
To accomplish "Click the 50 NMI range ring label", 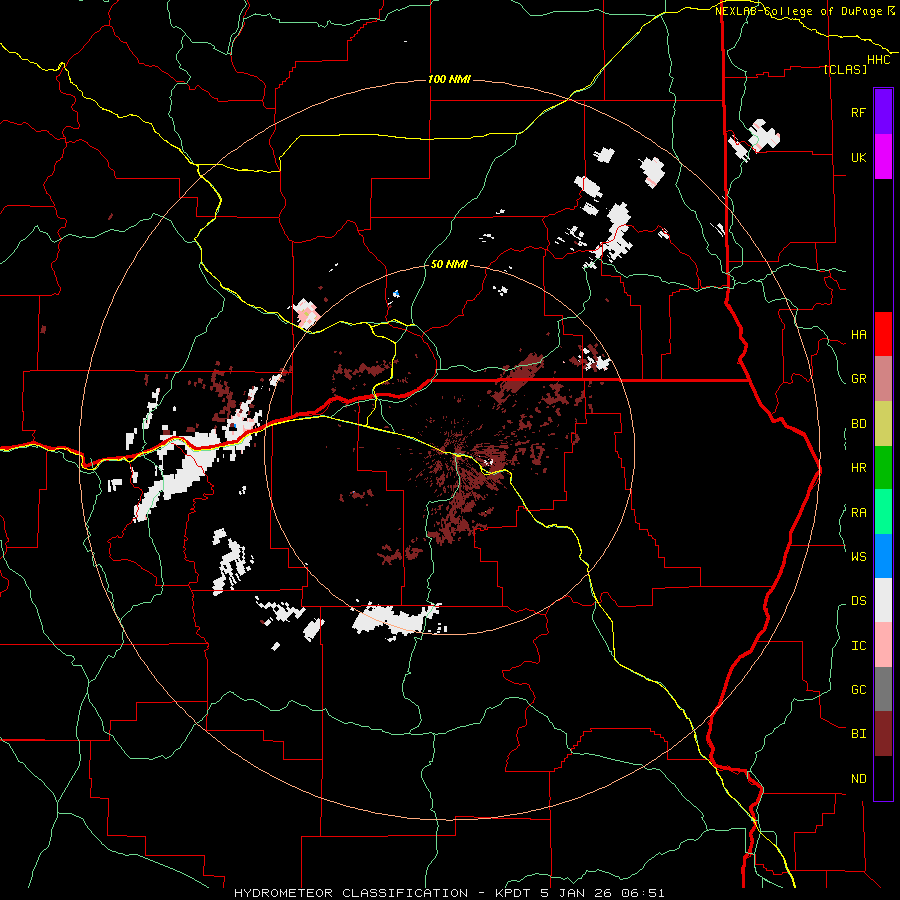I will tap(449, 264).
